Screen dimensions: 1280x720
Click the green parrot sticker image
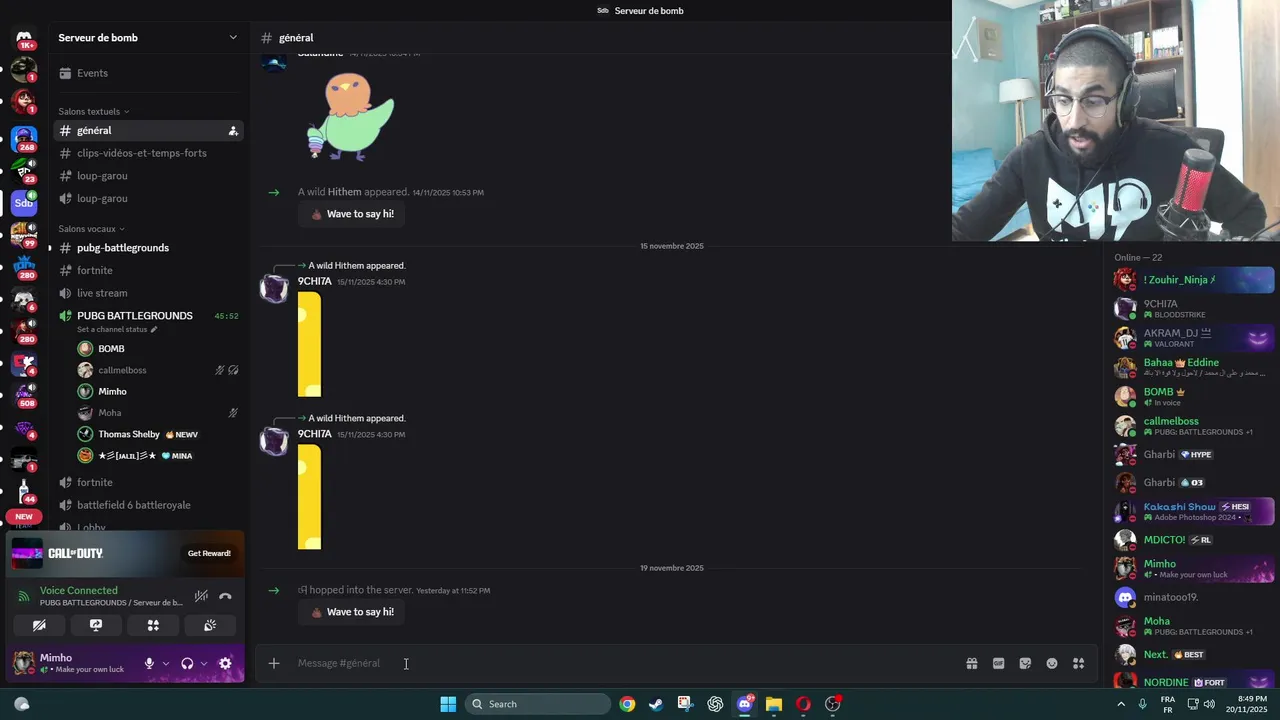coord(350,117)
